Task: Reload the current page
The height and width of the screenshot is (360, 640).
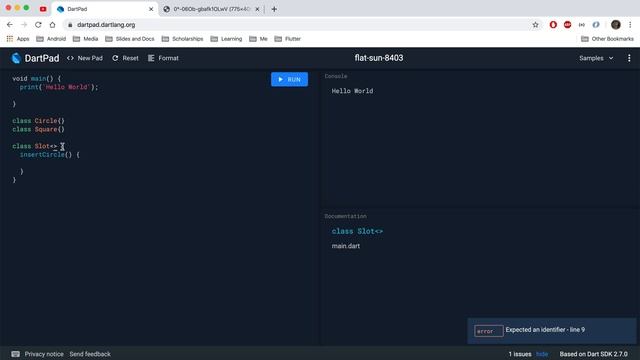Action: pyautogui.click(x=38, y=24)
